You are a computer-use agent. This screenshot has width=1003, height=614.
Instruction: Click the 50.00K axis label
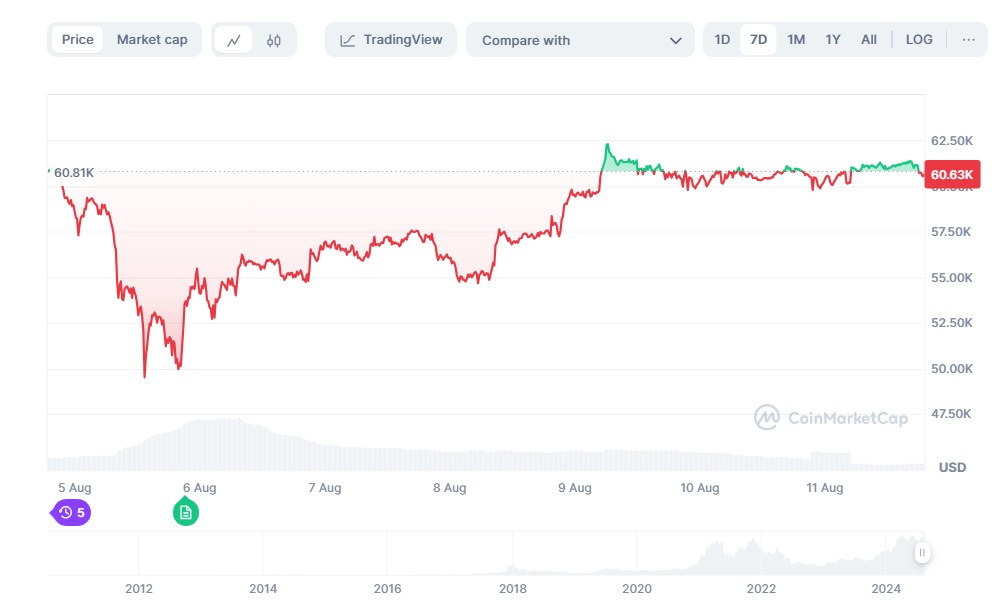click(952, 368)
